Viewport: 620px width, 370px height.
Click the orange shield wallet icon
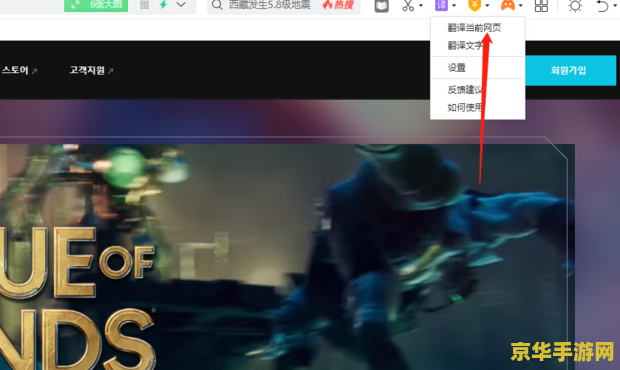(x=474, y=5)
